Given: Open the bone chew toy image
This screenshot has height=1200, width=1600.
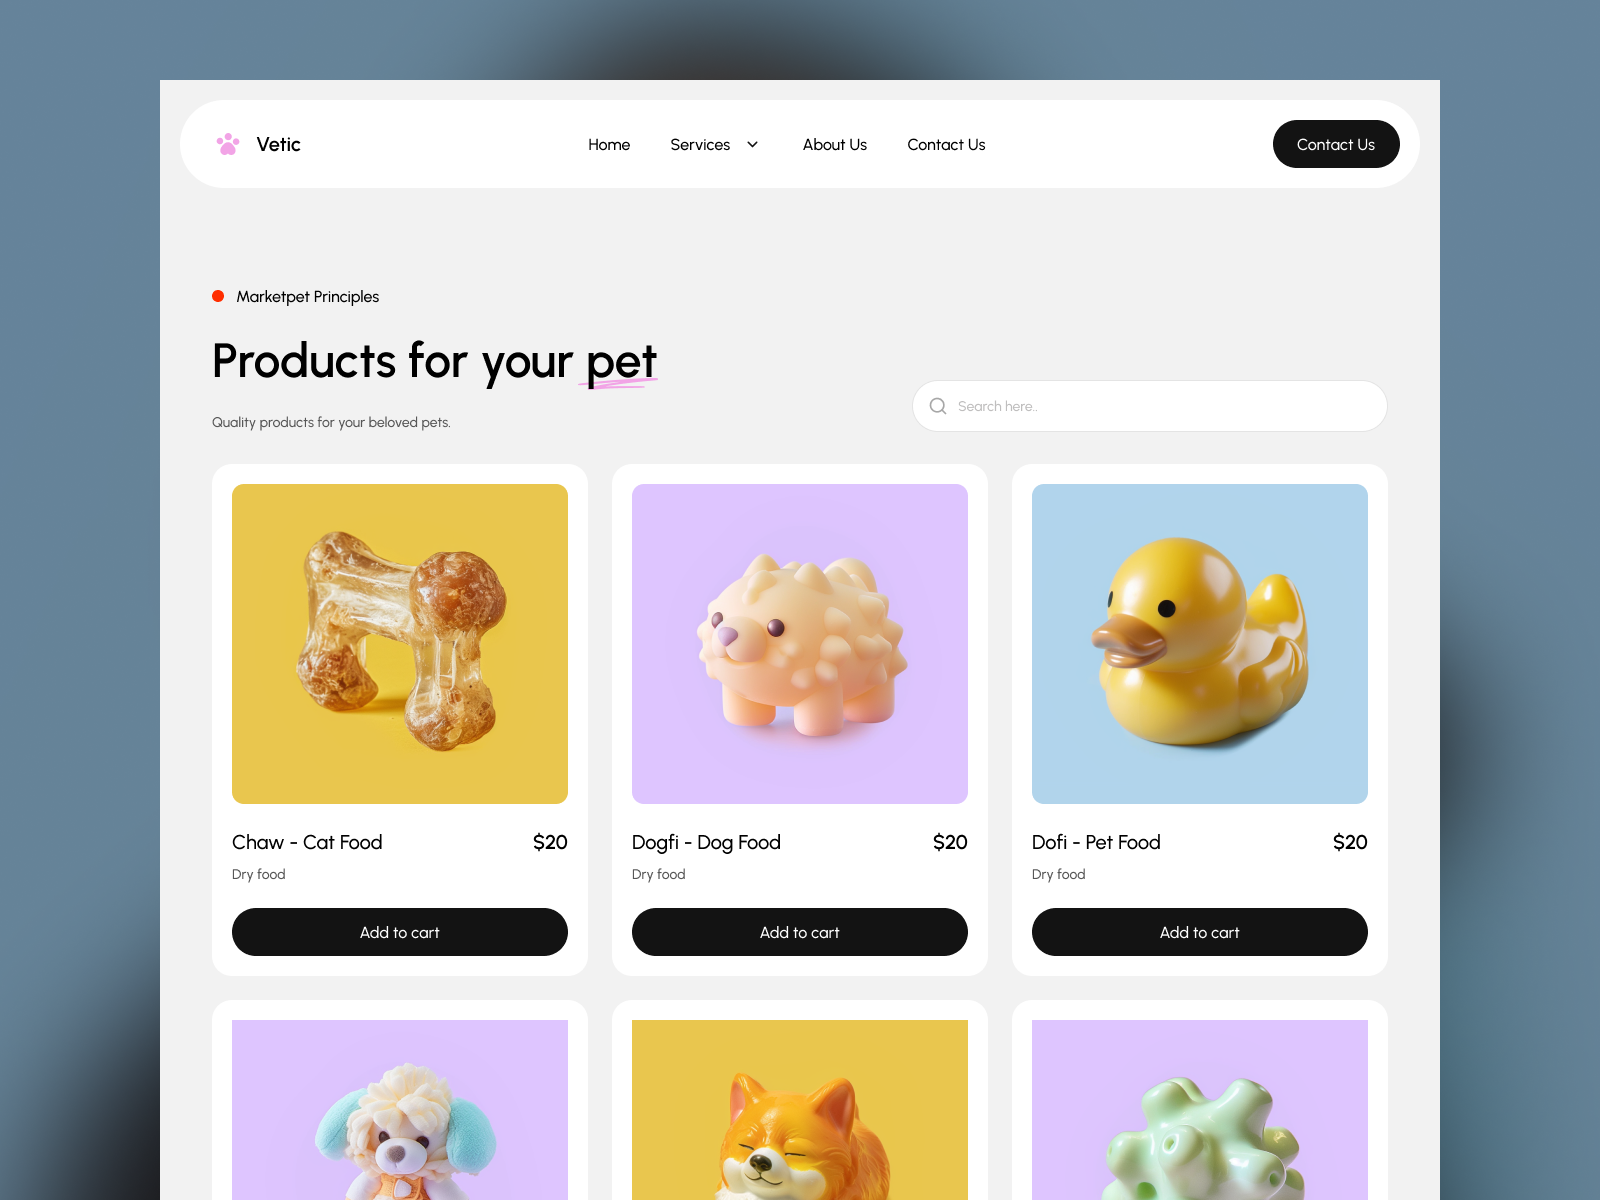Looking at the screenshot, I should [x=400, y=644].
